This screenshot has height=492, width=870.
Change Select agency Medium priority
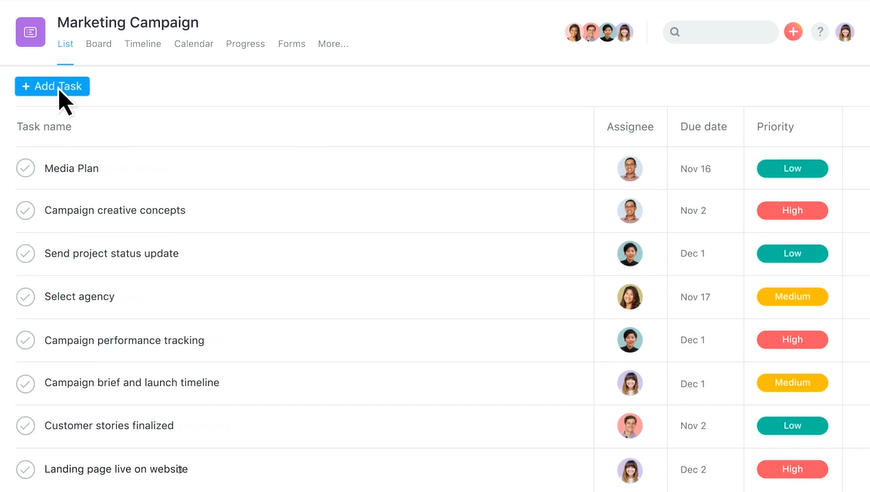792,297
